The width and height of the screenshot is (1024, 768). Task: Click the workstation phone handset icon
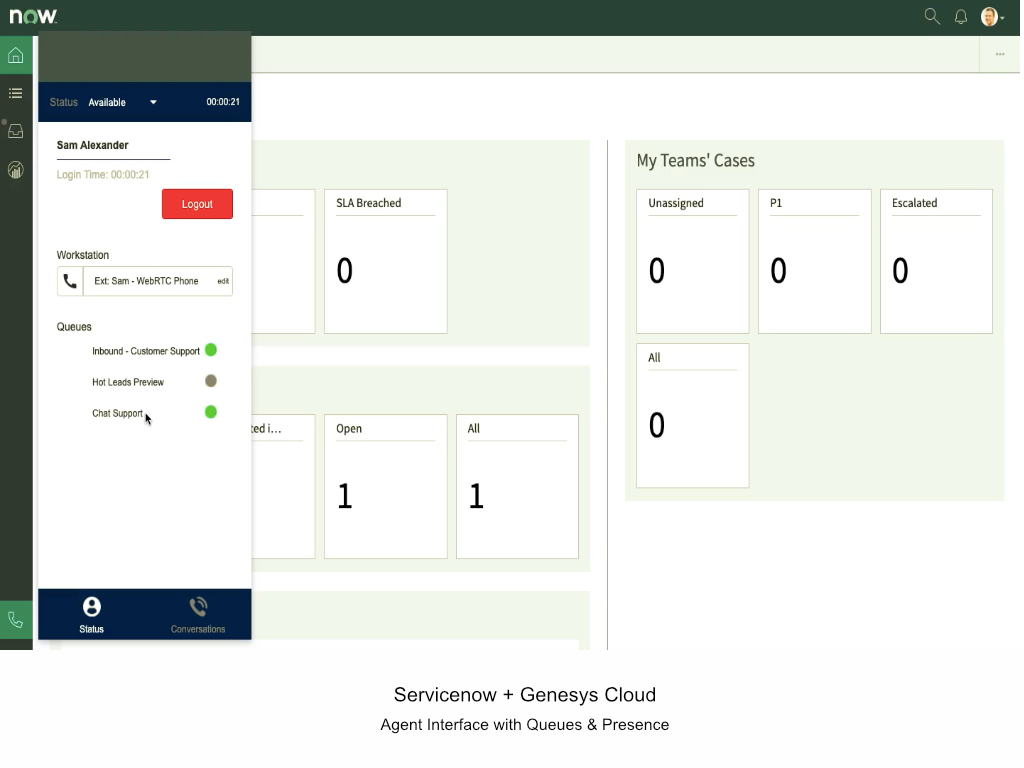[70, 282]
